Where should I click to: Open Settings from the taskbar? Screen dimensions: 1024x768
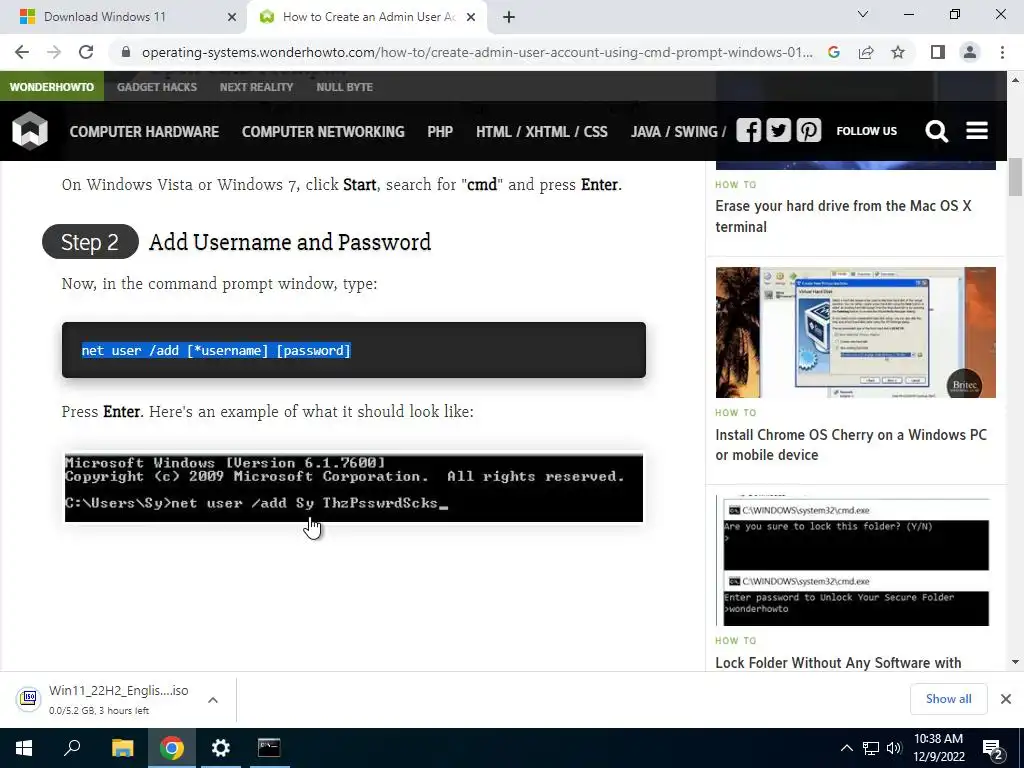click(x=221, y=748)
